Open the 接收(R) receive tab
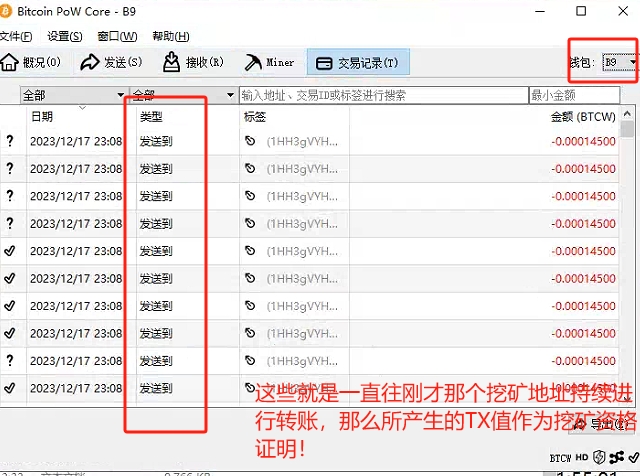The width and height of the screenshot is (640, 476). (193, 62)
